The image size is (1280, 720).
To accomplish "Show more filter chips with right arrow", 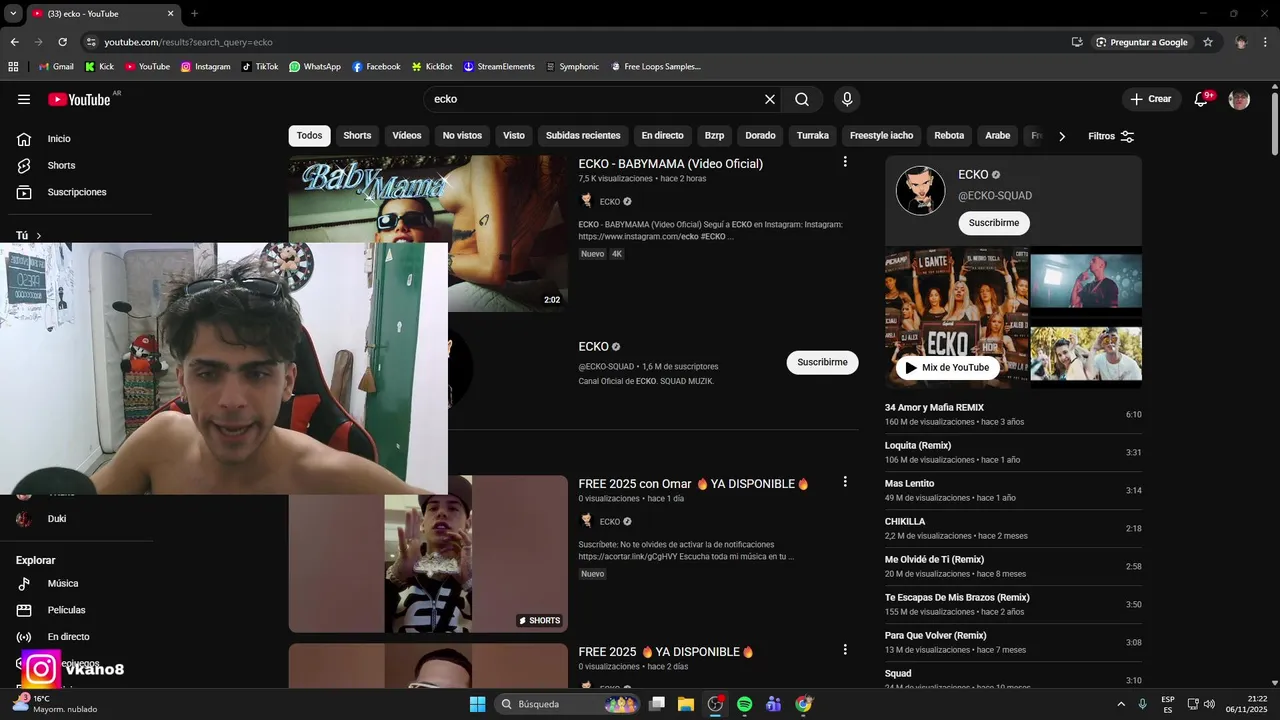I will [x=1062, y=136].
